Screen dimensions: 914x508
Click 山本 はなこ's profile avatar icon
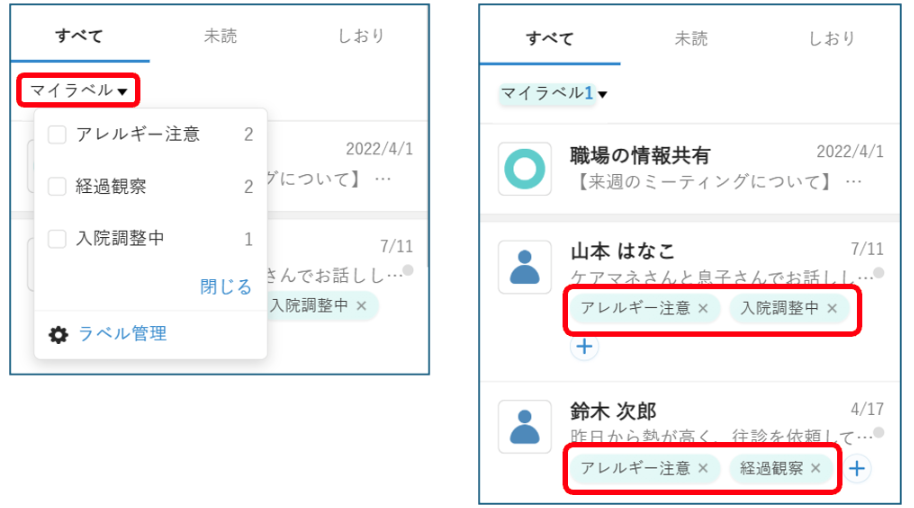(525, 267)
